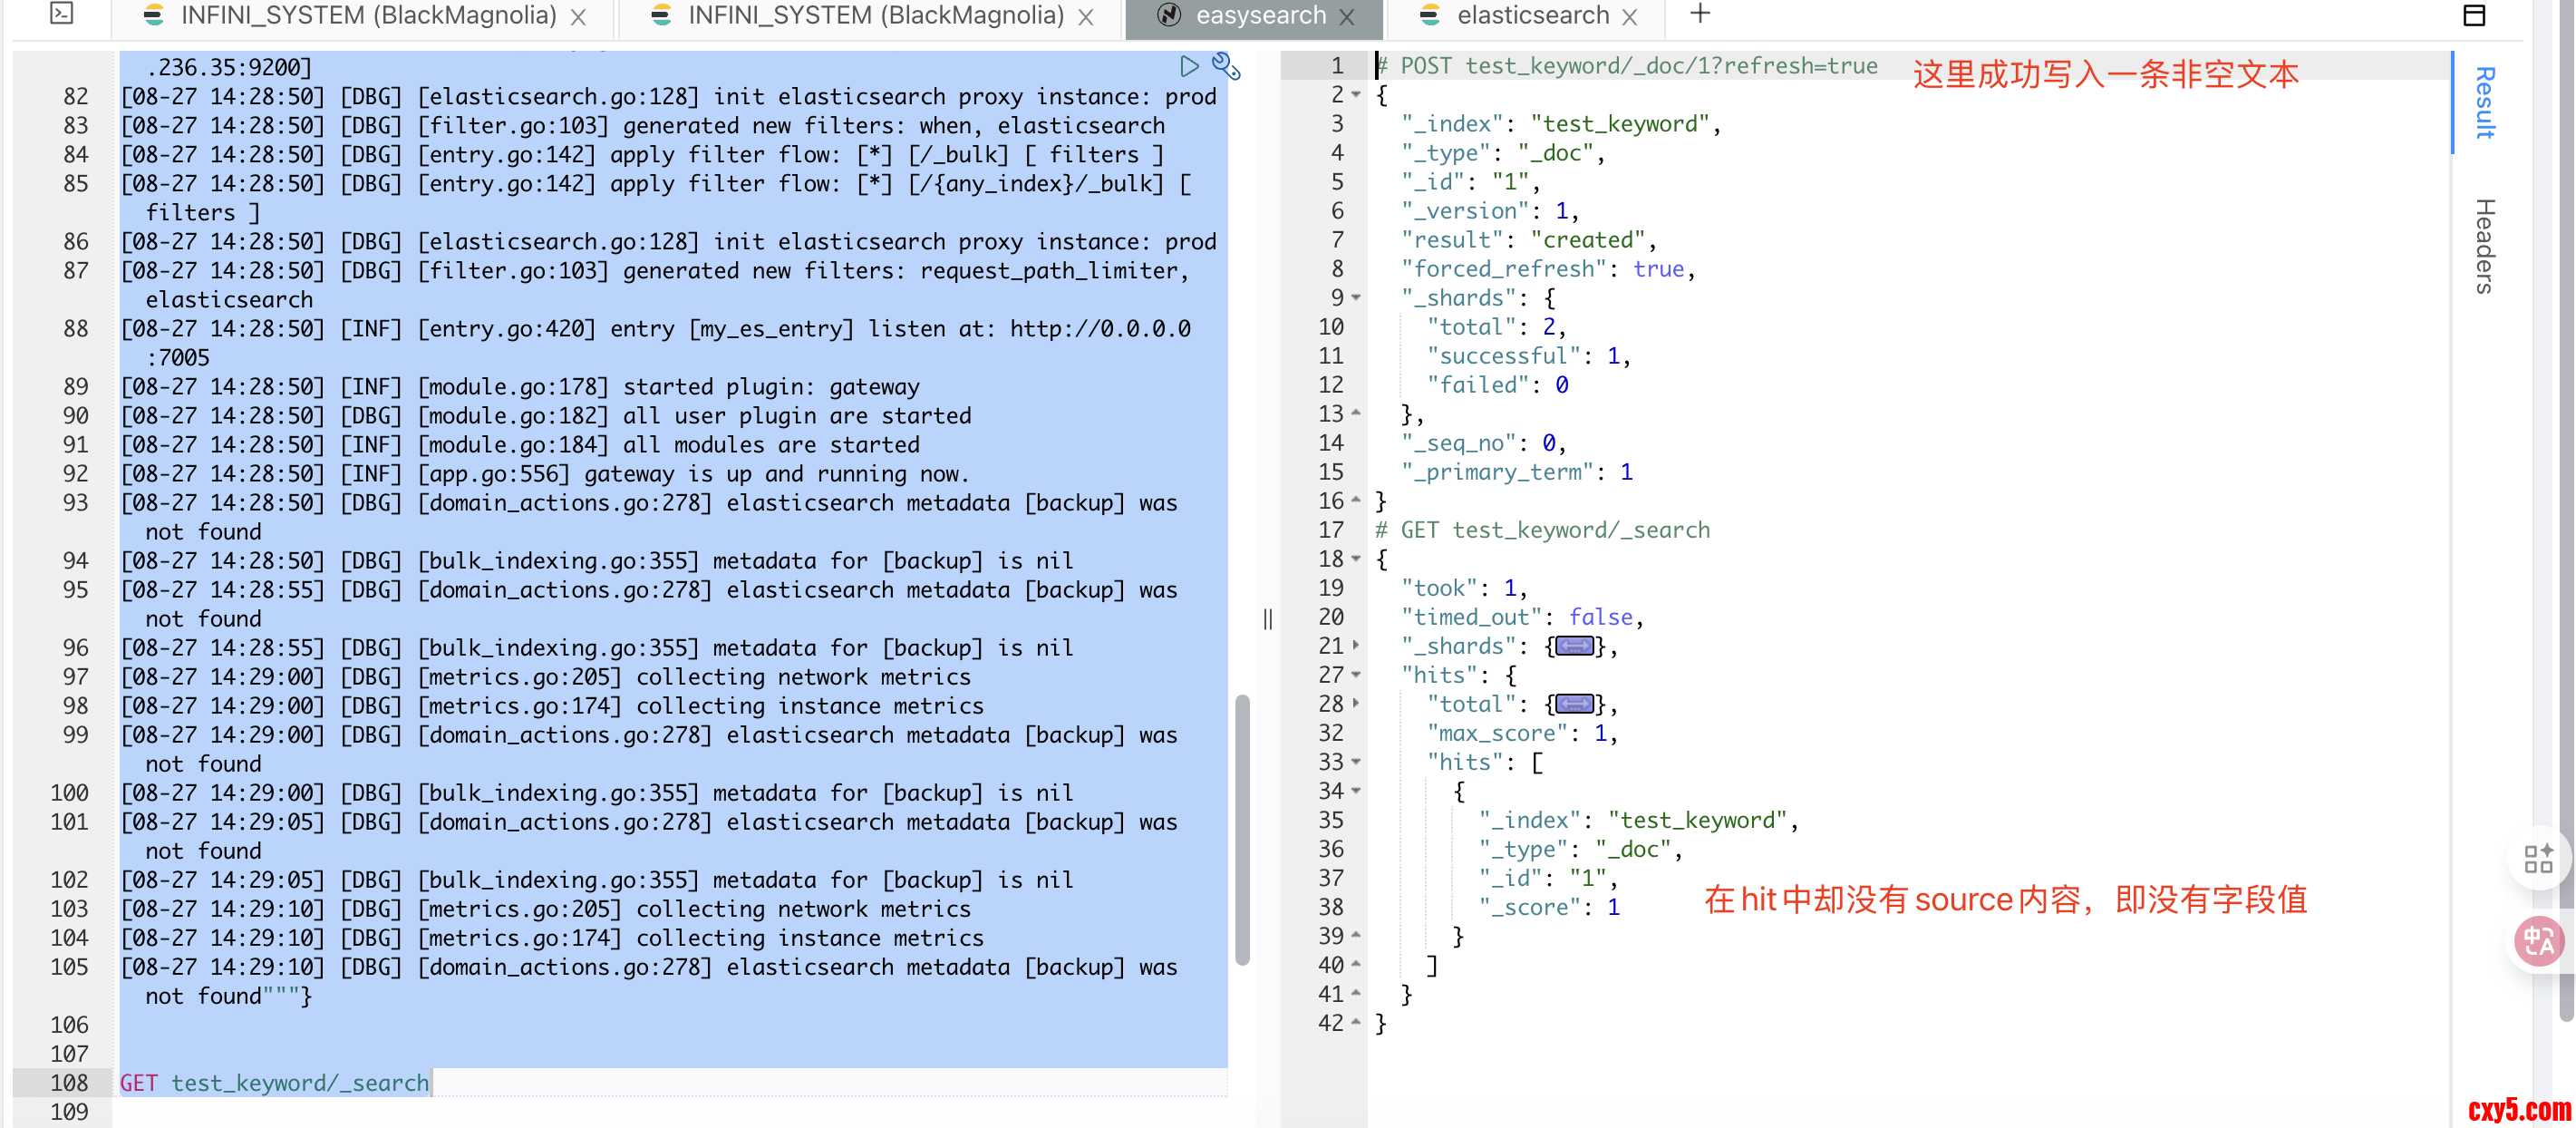Image resolution: width=2576 pixels, height=1128 pixels.
Task: Click the collapsed placeholder badge after "total"
Action: pyautogui.click(x=1574, y=704)
